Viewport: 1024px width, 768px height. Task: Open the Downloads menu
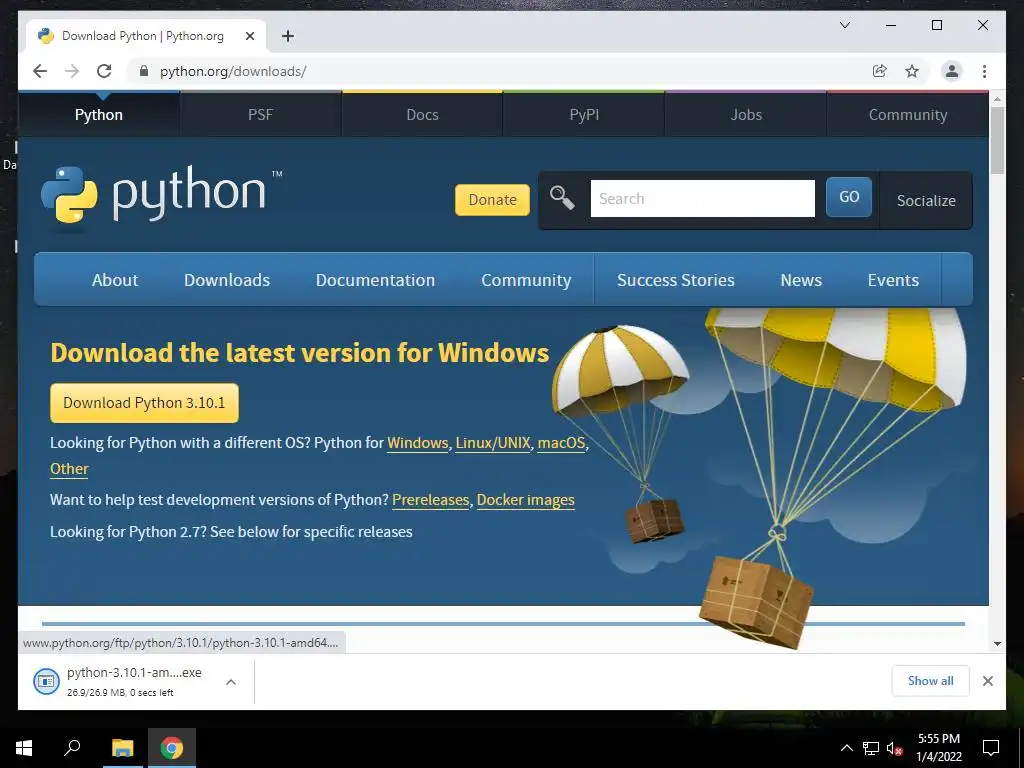227,280
